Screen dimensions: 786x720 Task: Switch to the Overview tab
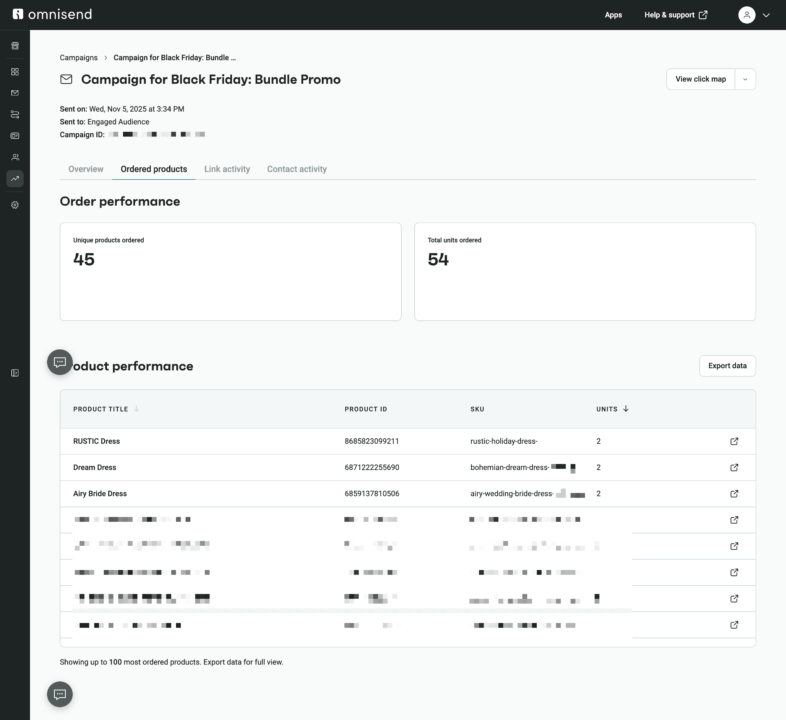coord(86,169)
